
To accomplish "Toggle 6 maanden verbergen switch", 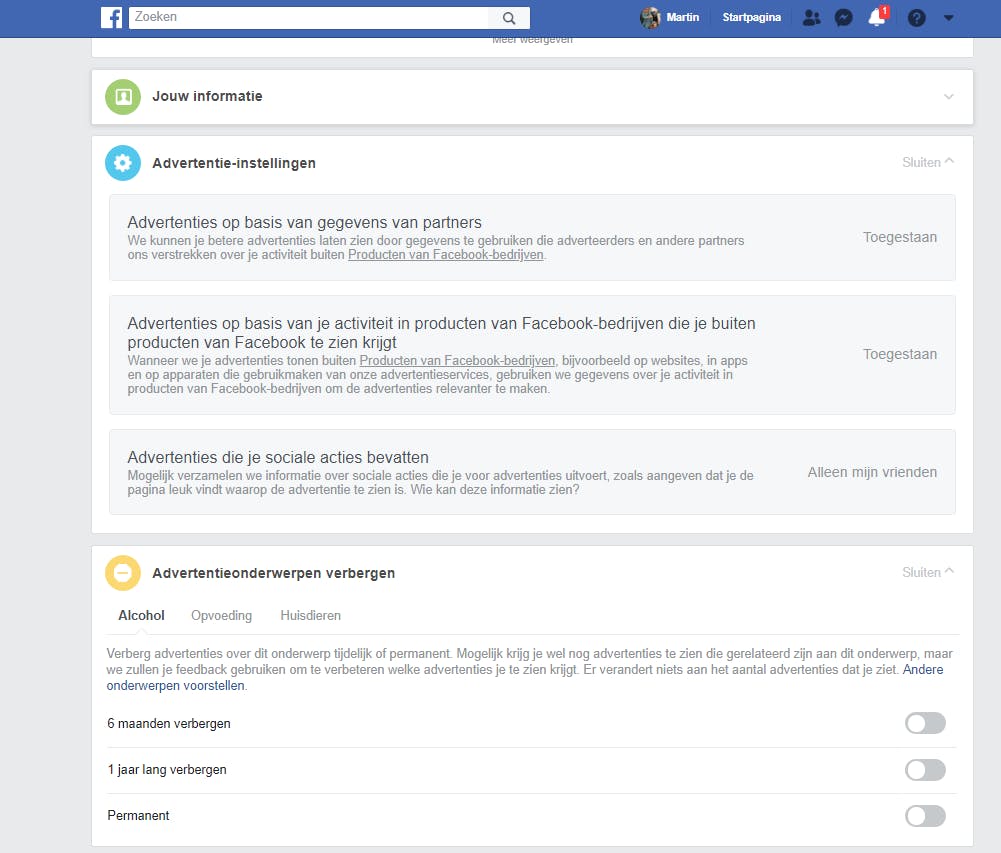I will coord(925,723).
